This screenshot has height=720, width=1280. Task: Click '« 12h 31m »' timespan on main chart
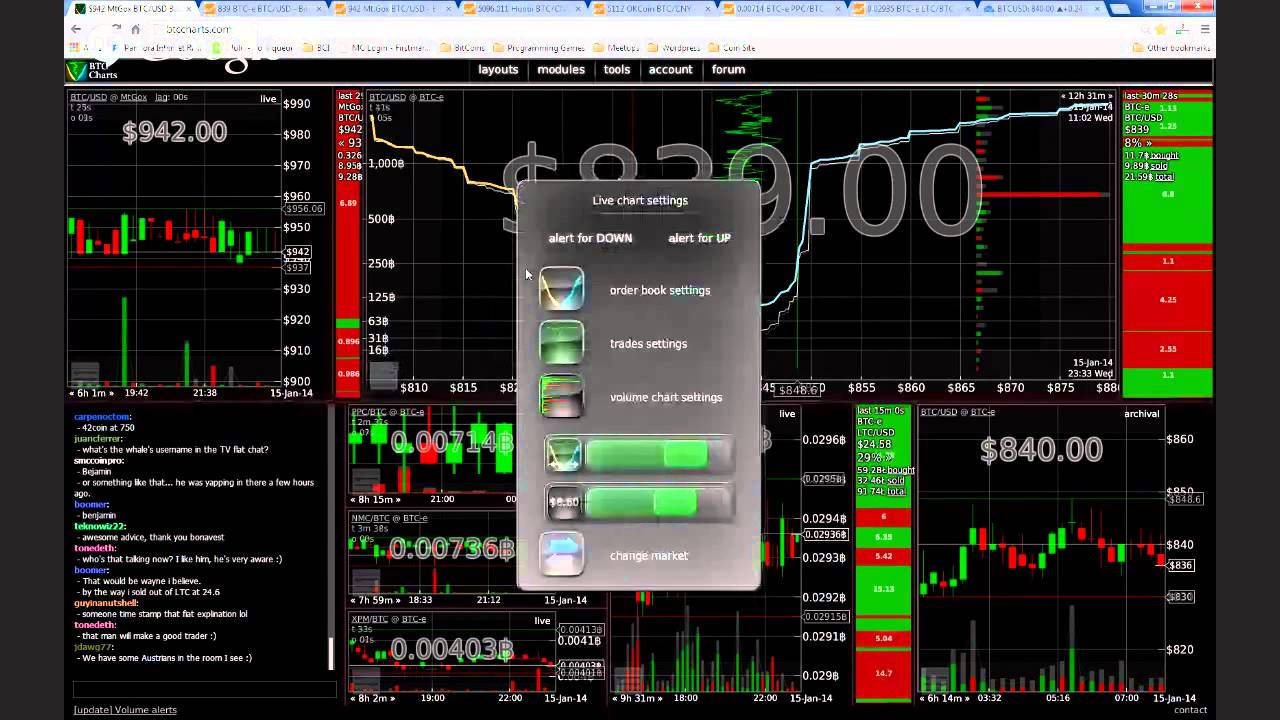coord(1086,96)
